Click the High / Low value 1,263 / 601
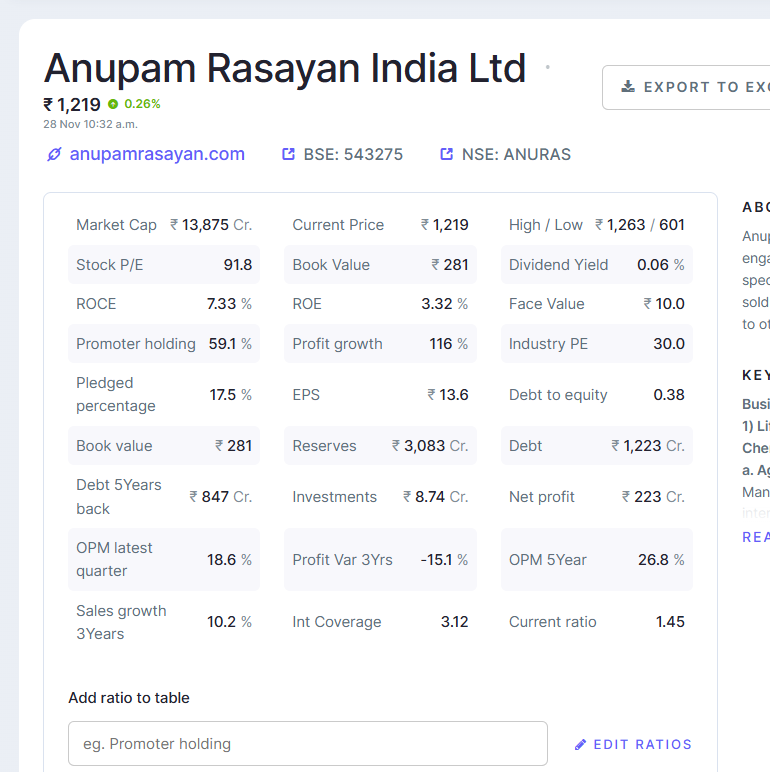The width and height of the screenshot is (770, 772). [640, 225]
